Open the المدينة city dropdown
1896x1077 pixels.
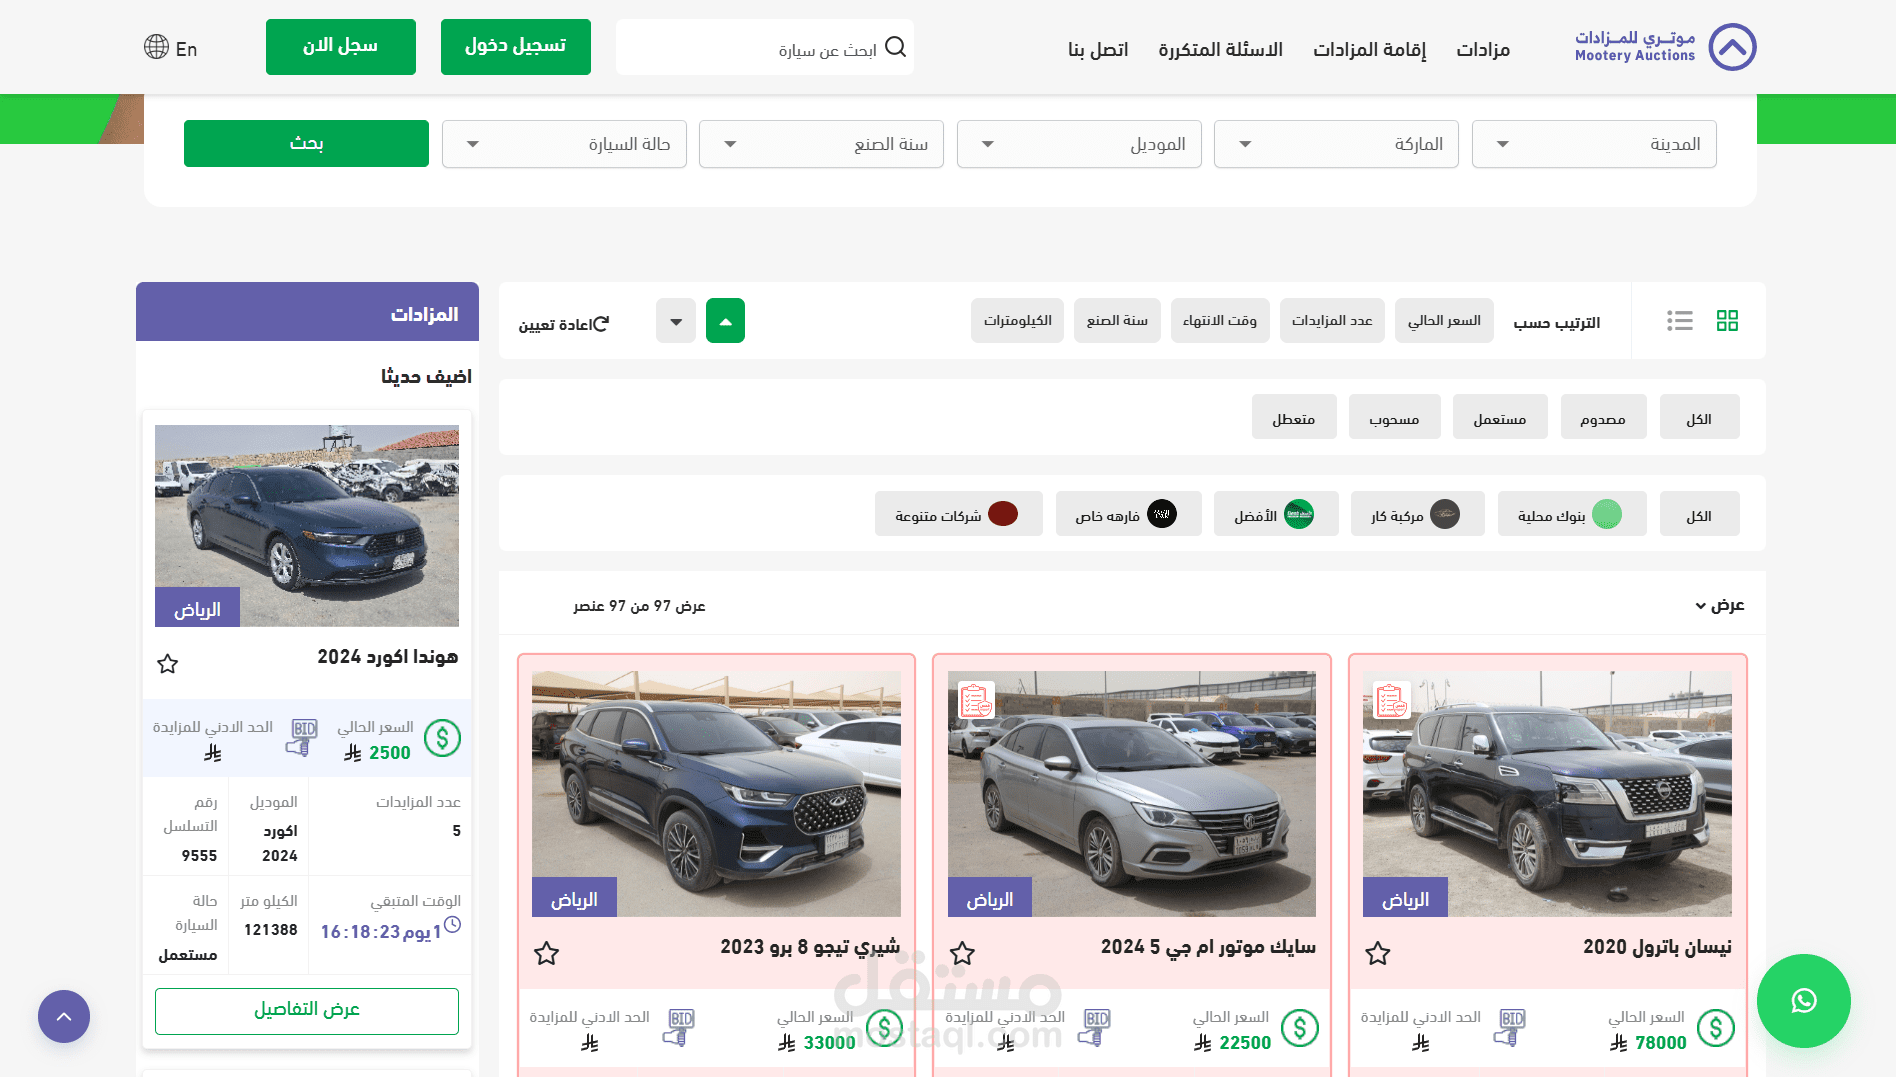[x=1594, y=144]
